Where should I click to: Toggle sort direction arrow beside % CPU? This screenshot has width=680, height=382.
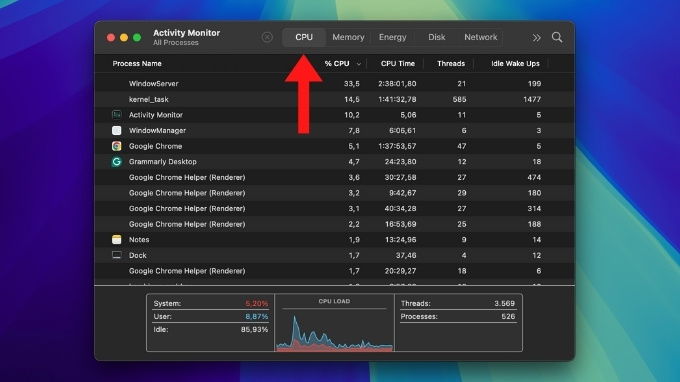359,64
